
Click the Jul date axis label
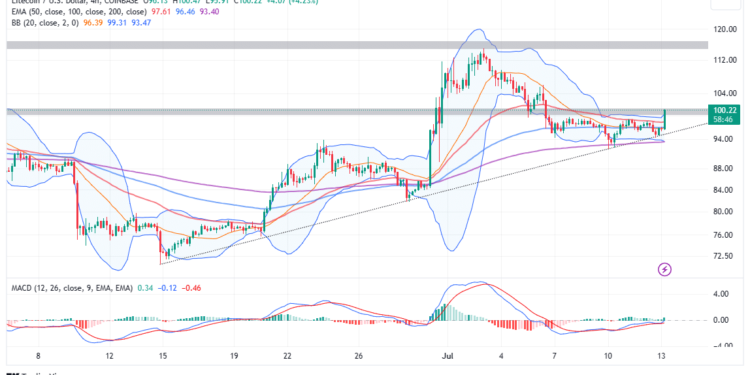(447, 355)
